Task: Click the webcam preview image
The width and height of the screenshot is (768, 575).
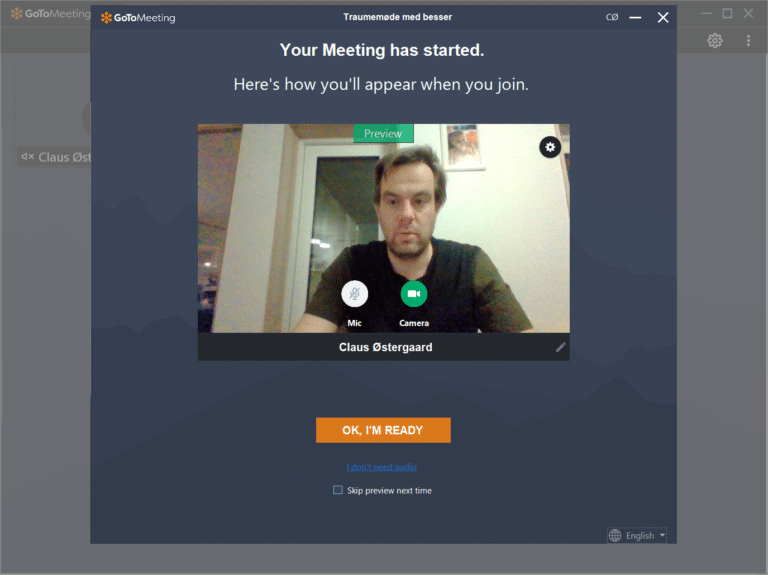Action: pos(384,228)
